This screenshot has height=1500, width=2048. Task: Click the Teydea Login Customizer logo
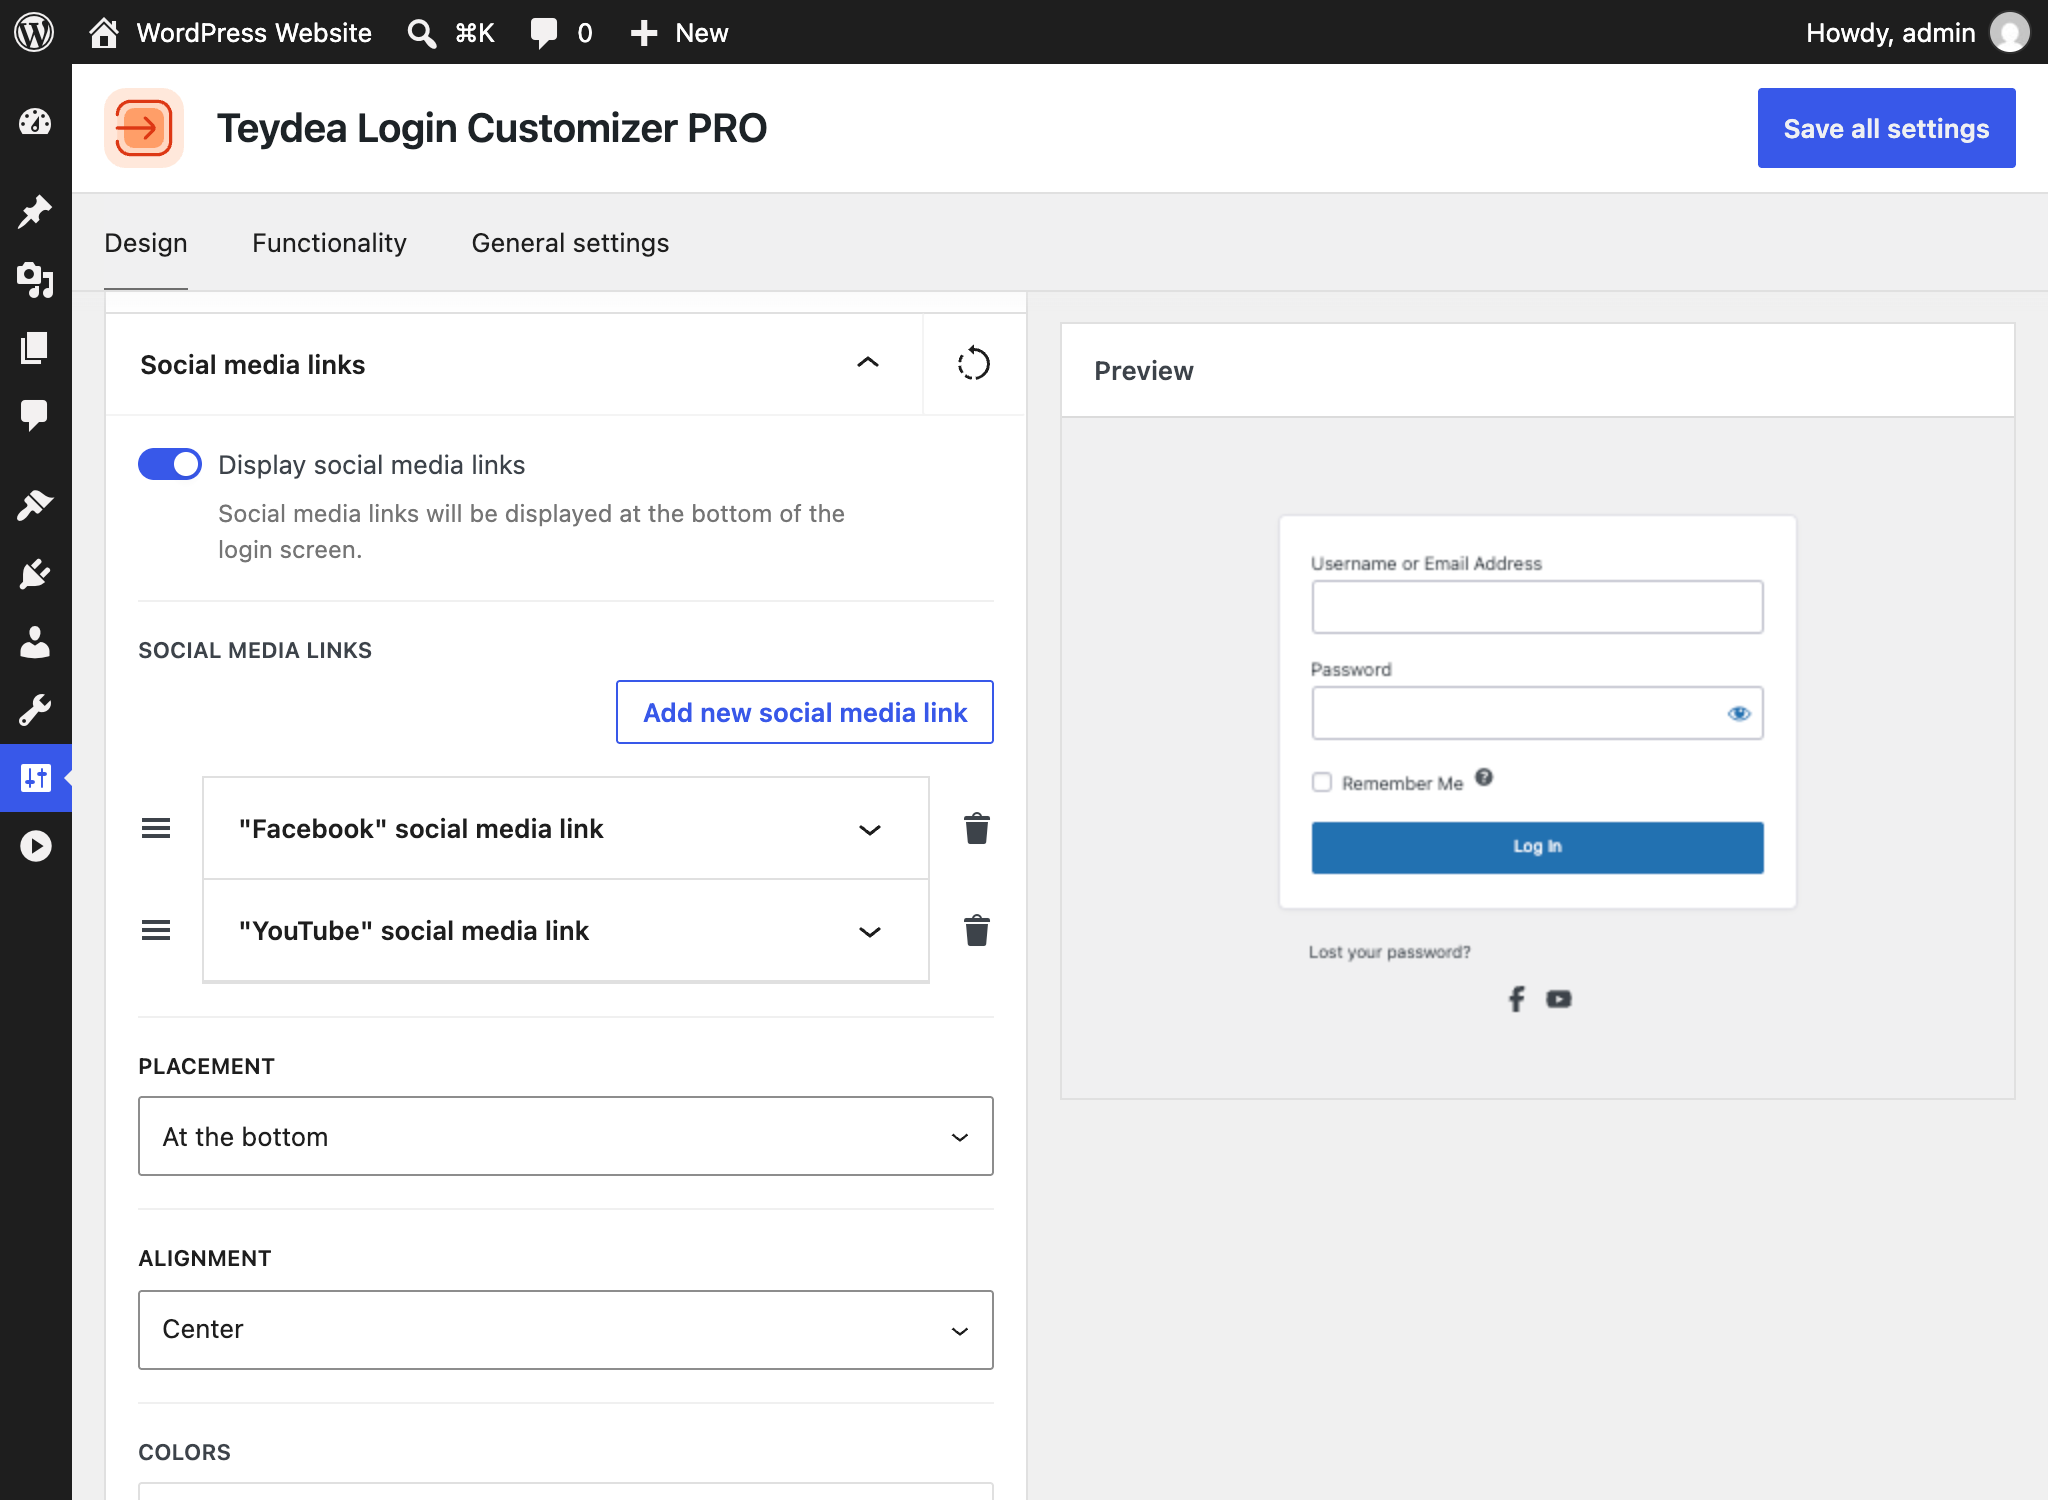[x=144, y=128]
